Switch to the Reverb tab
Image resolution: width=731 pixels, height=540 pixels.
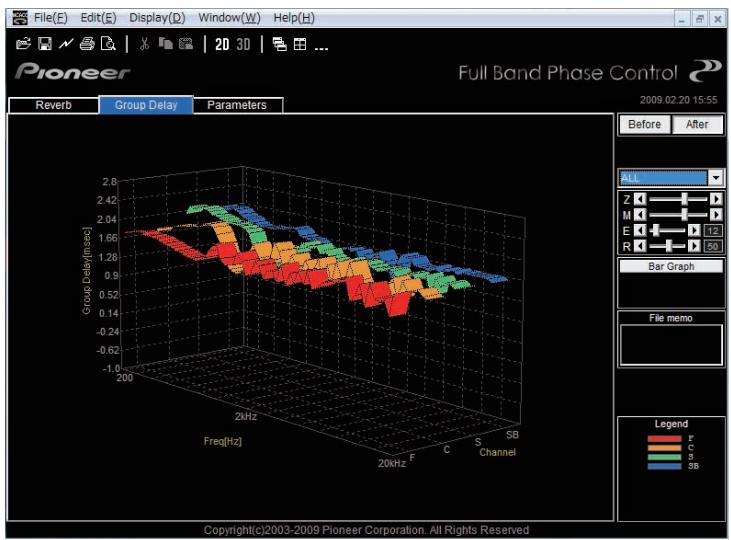point(54,105)
